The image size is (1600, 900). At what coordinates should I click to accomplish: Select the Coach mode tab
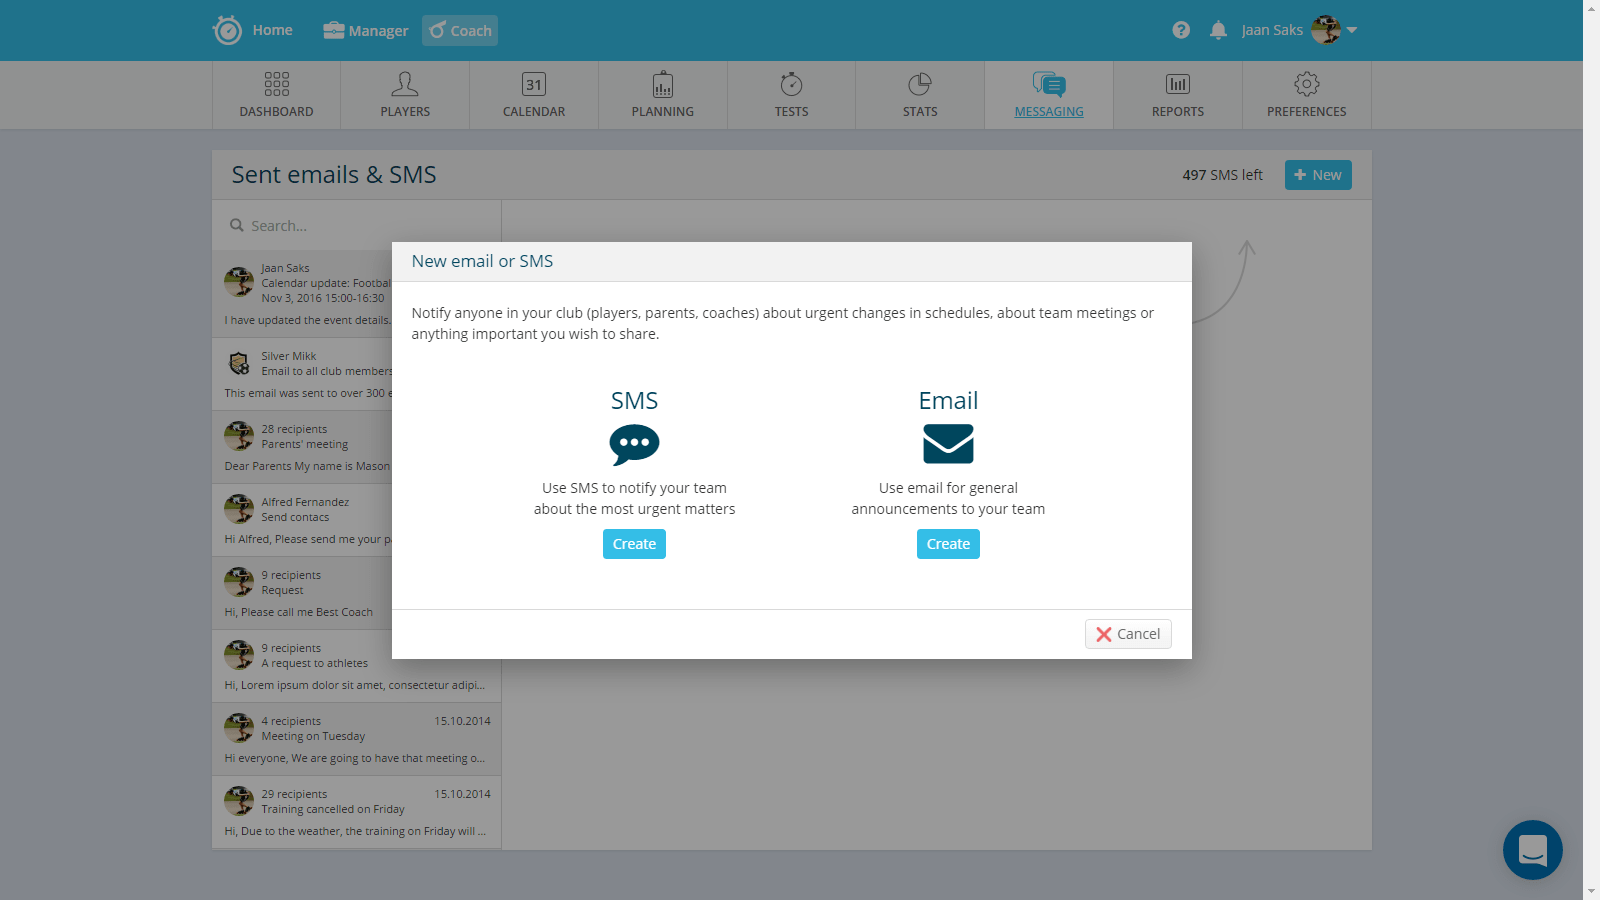pos(460,31)
